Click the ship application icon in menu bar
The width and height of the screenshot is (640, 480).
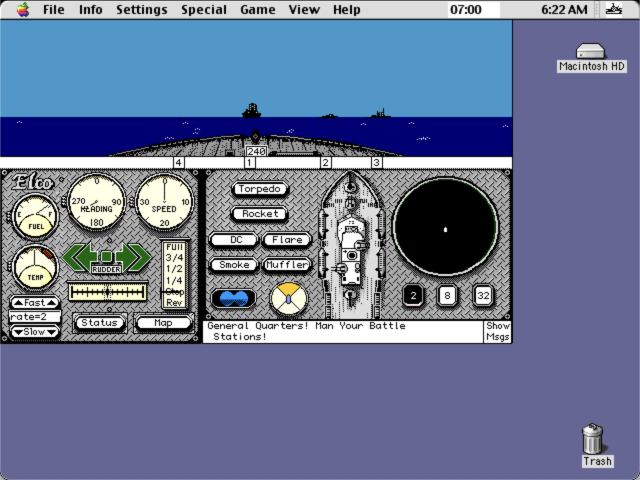click(x=613, y=9)
